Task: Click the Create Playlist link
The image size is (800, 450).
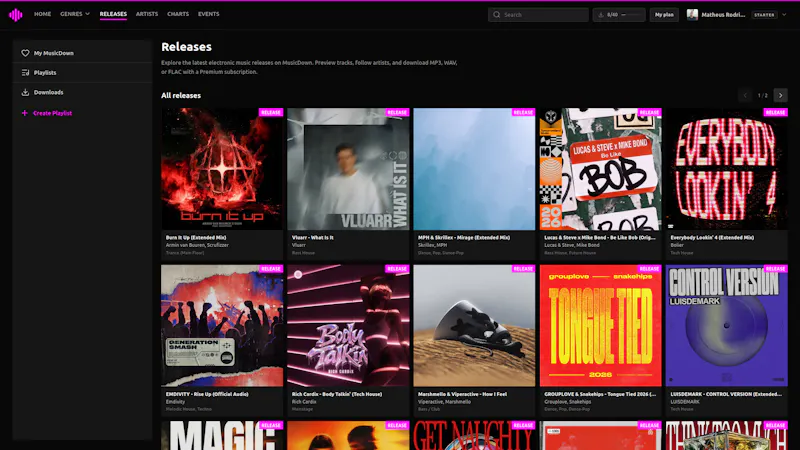Action: coord(53,113)
